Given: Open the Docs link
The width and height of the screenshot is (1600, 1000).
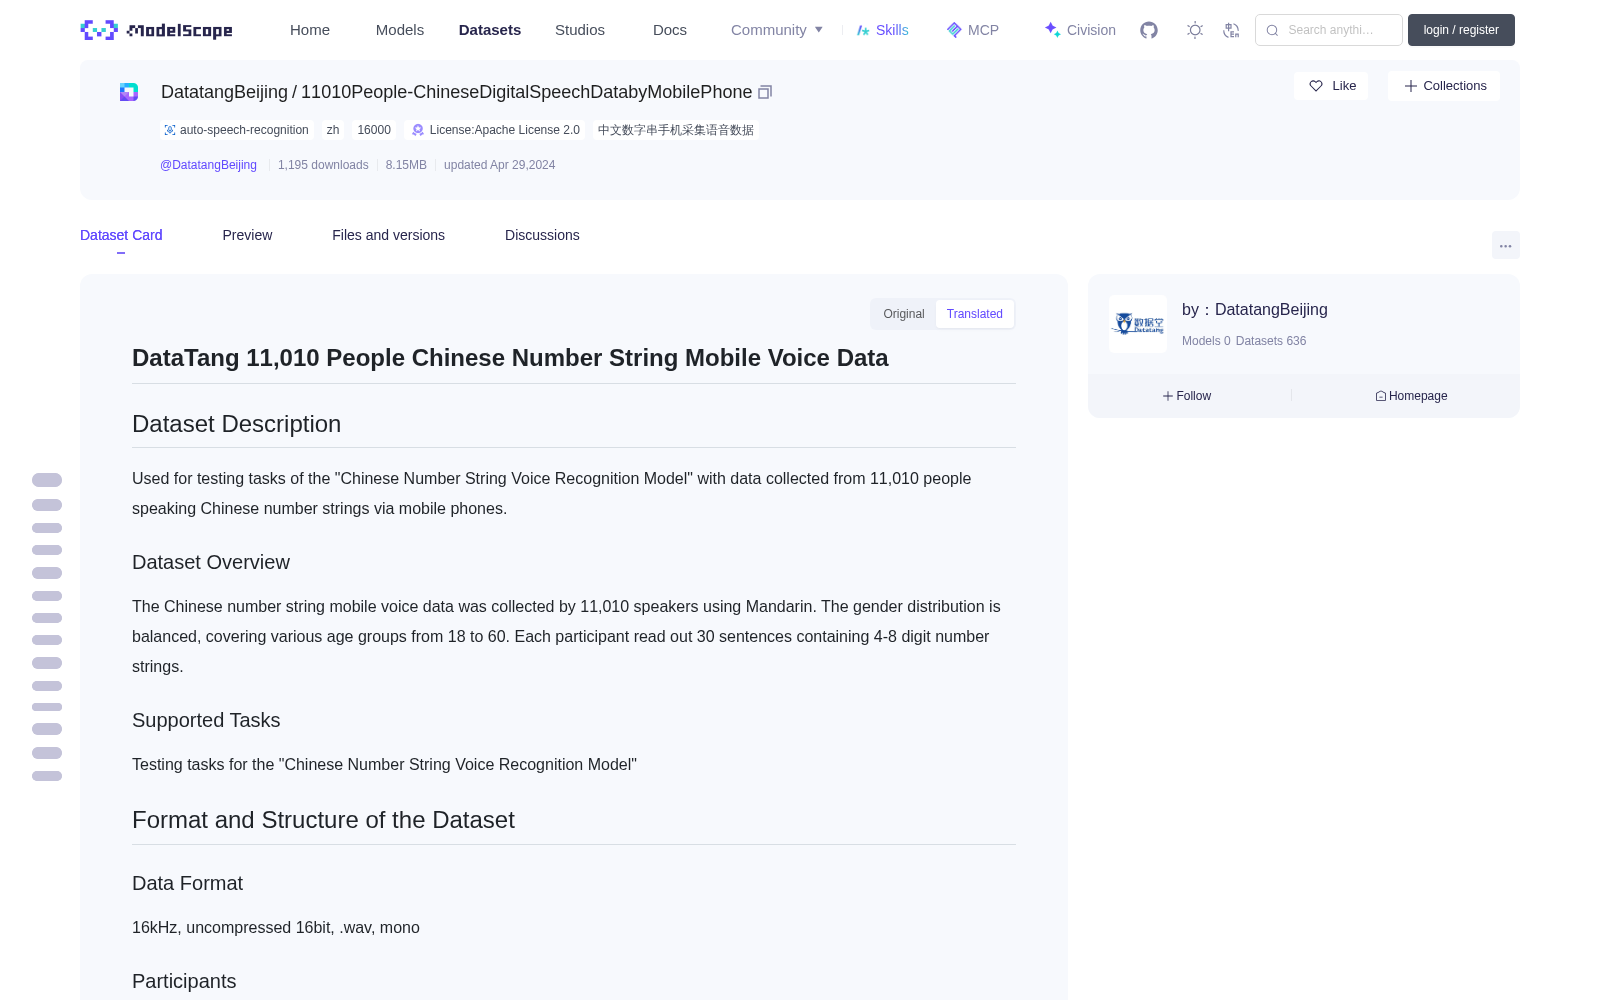Looking at the screenshot, I should tap(670, 30).
